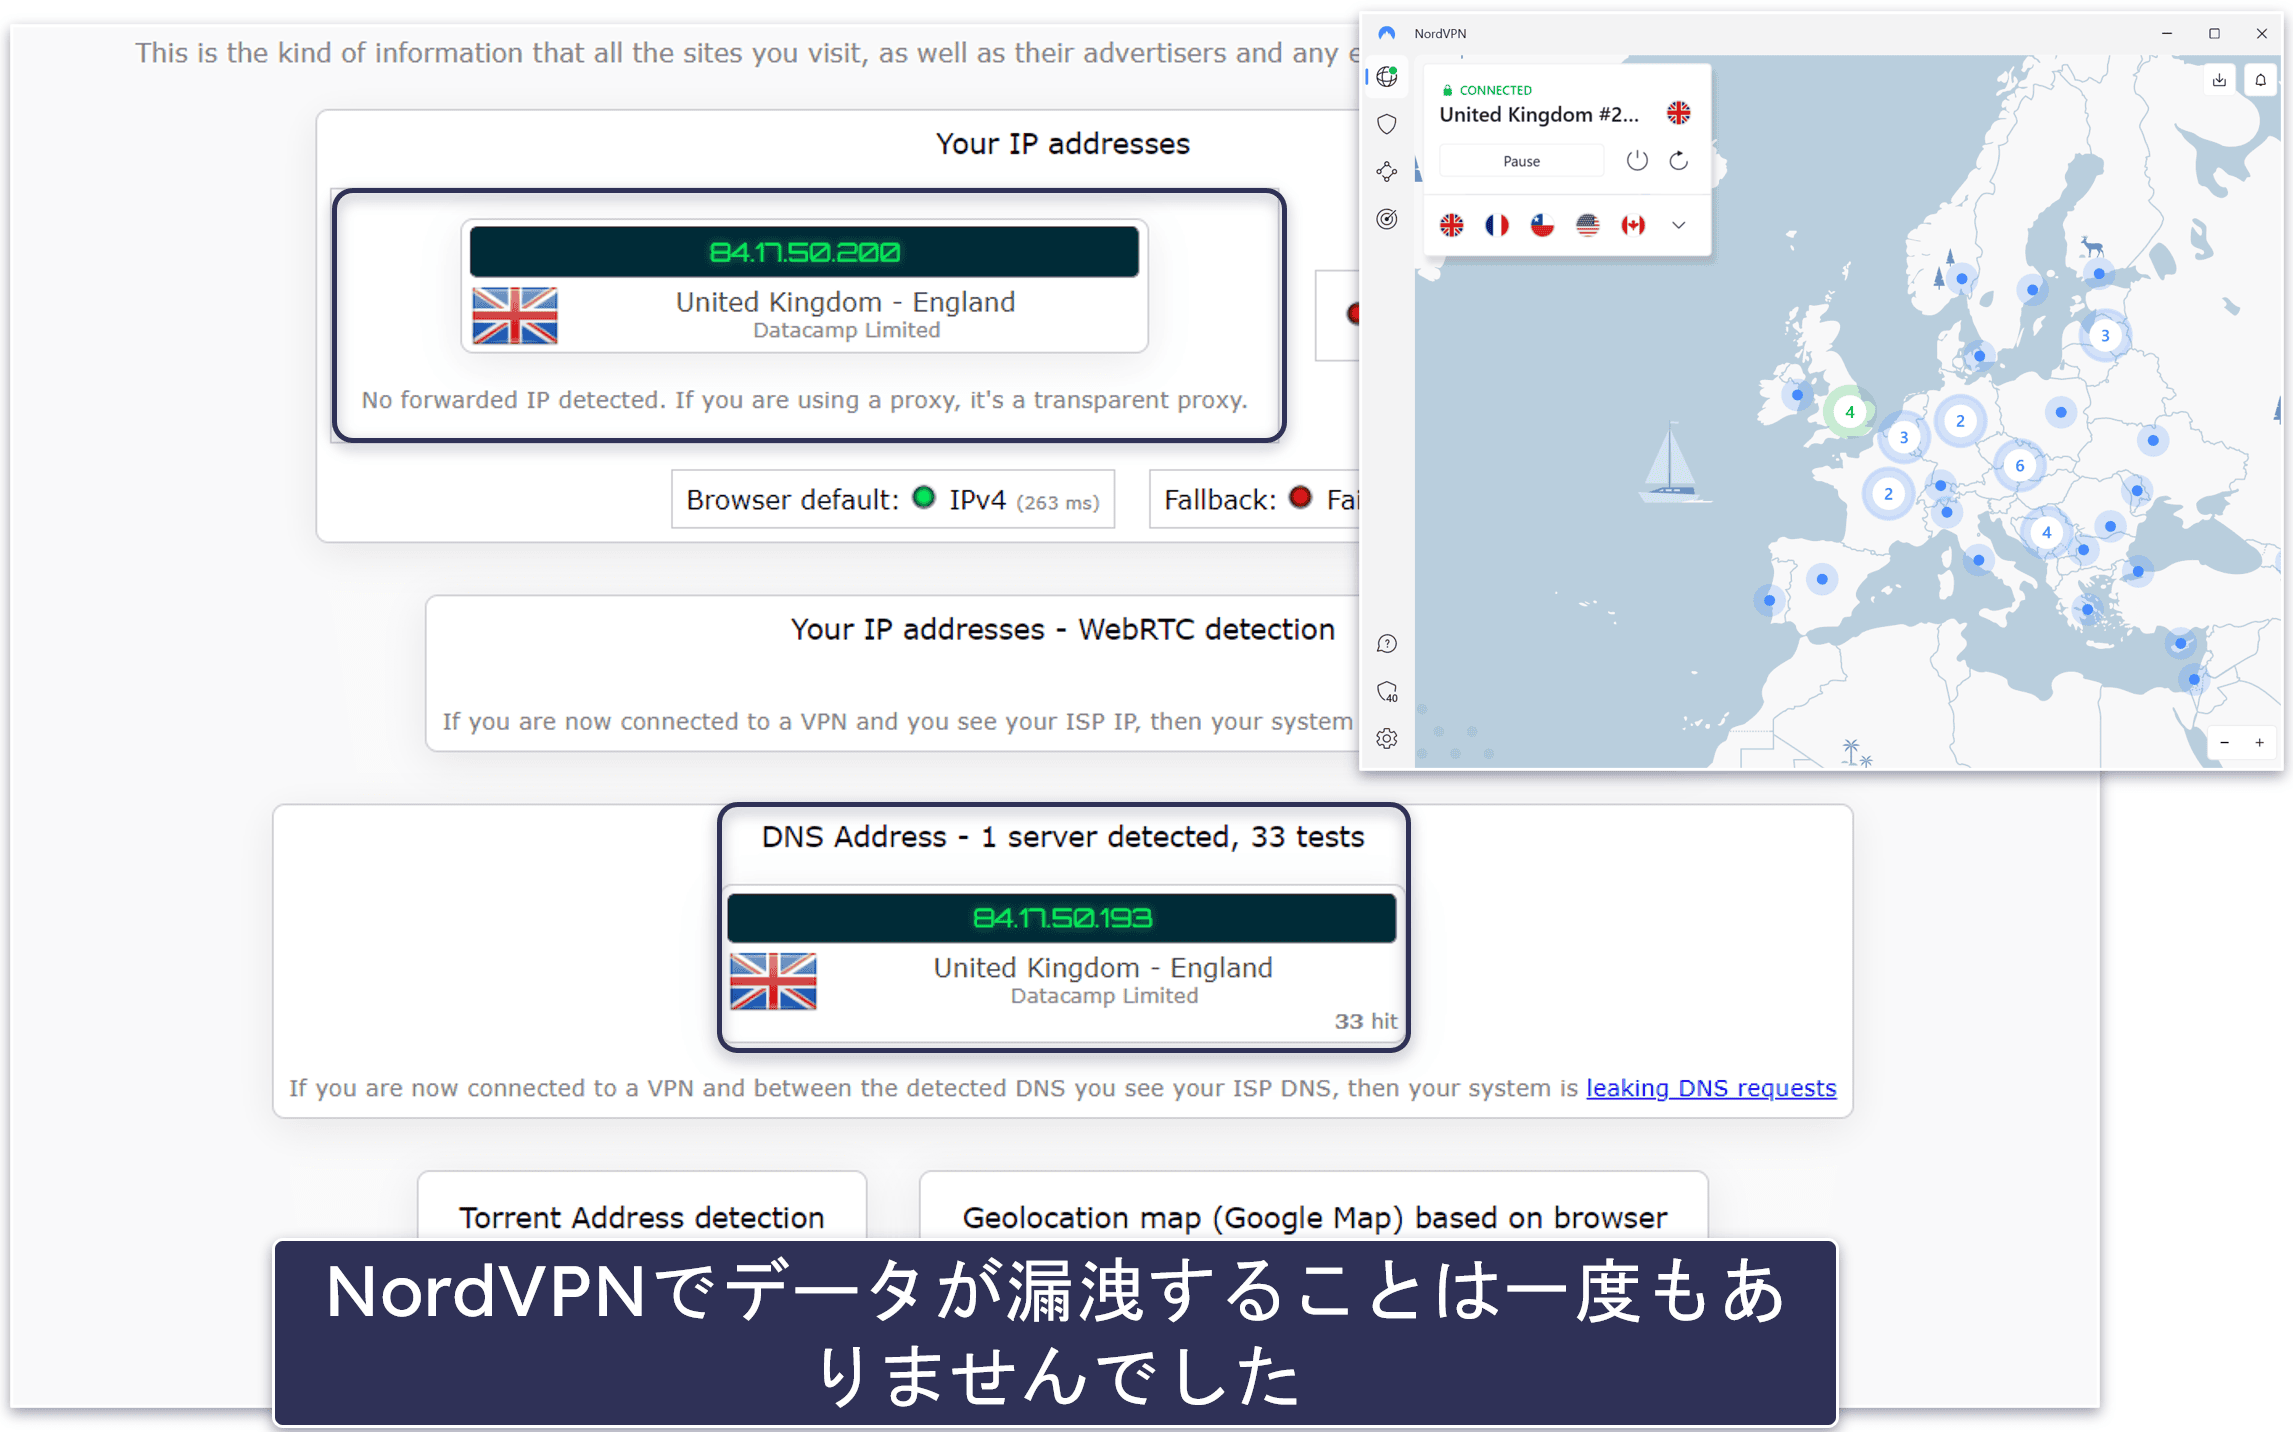The image size is (2293, 1432).
Task: Click the 'Your IP addresses - WebRTC detection' heading
Action: 1063,629
